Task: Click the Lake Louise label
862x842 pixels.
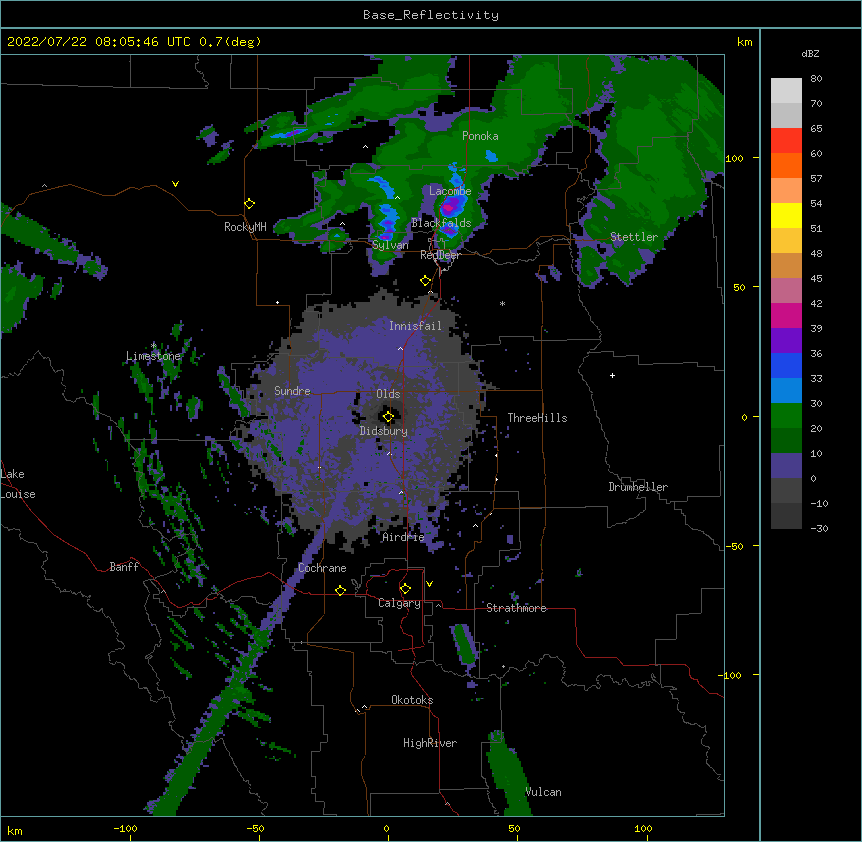Action: tap(18, 484)
